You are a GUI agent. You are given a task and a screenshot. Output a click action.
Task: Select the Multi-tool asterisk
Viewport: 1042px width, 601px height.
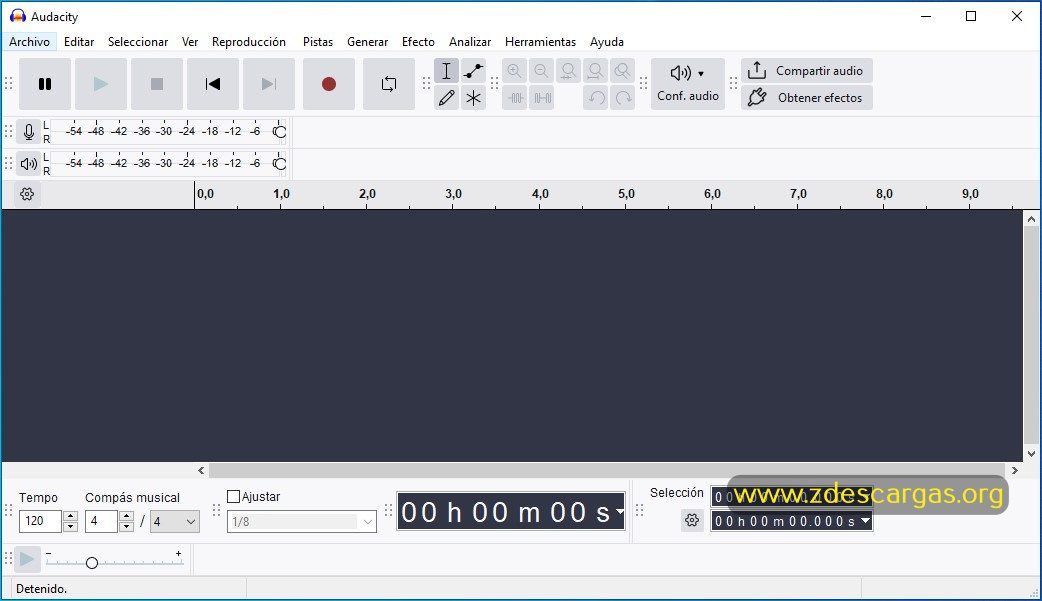[x=473, y=98]
